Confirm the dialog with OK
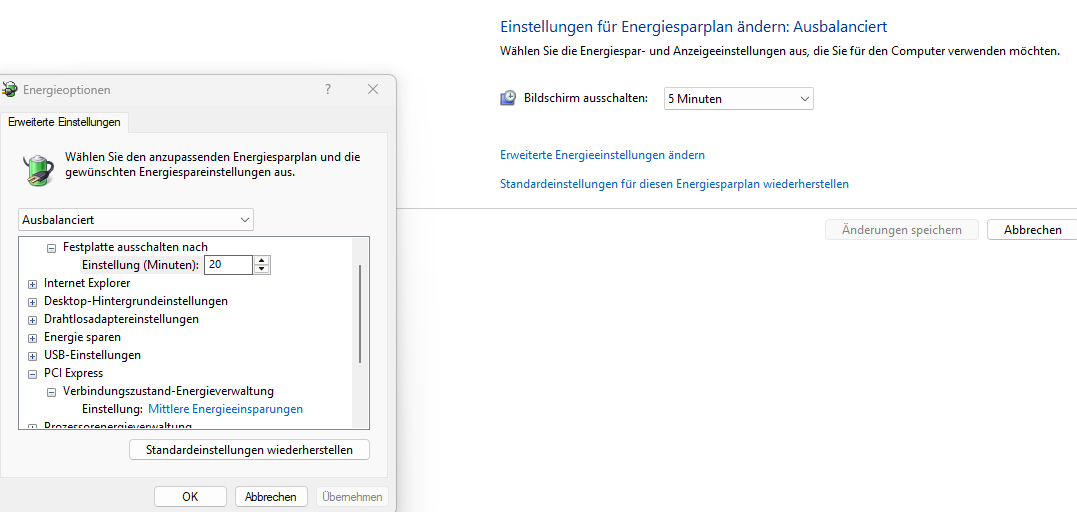The height and width of the screenshot is (512, 1077). click(x=190, y=496)
